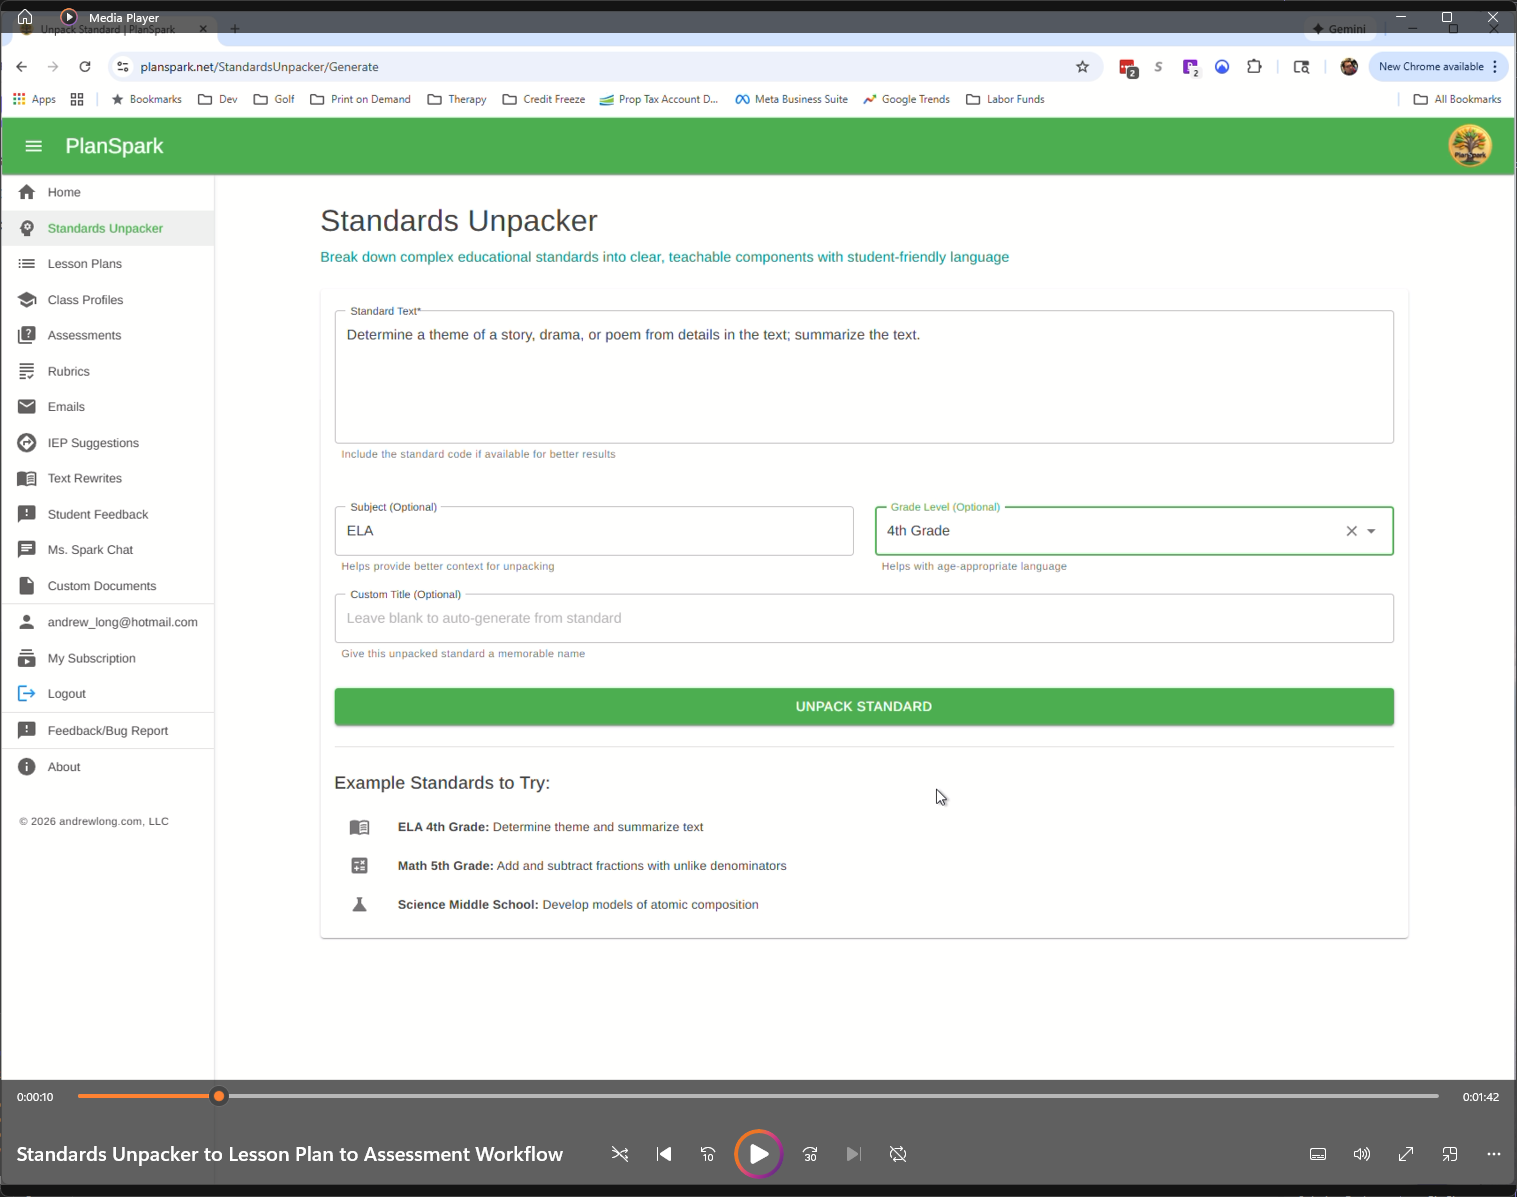Toggle shuffle in the media player
Image resolution: width=1517 pixels, height=1197 pixels.
[620, 1154]
